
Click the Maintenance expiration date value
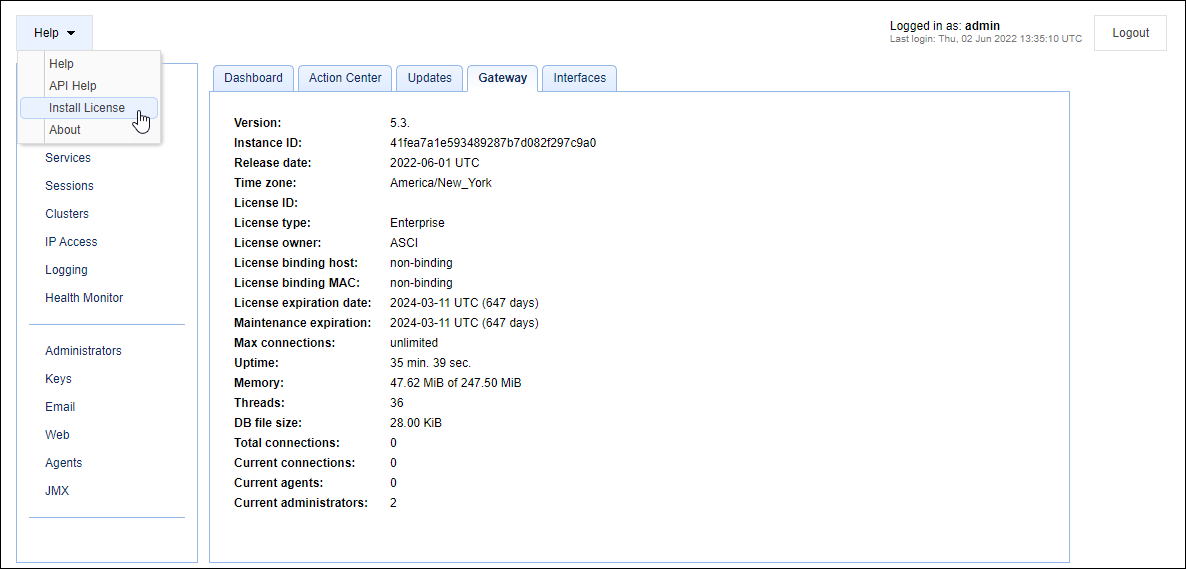[x=464, y=323]
